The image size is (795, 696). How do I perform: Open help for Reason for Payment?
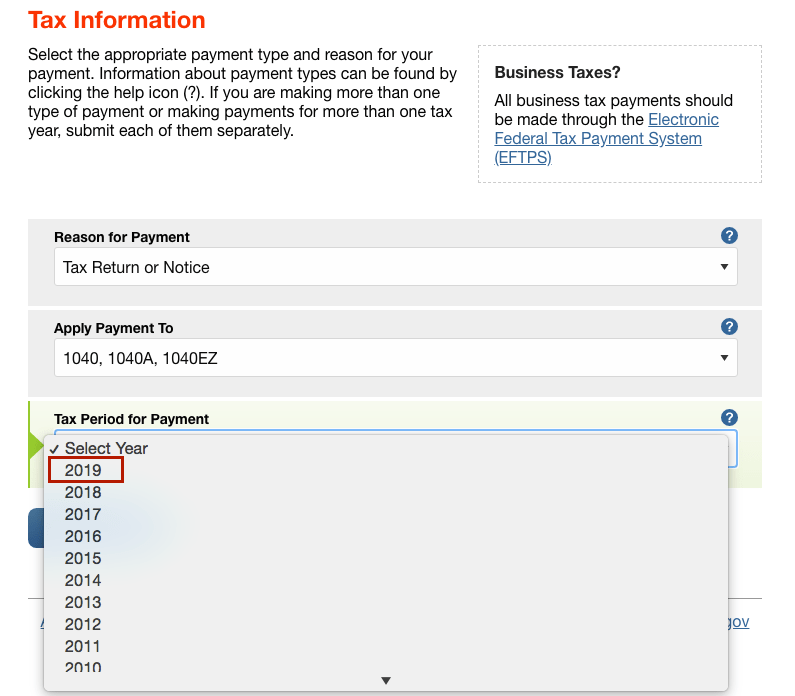(729, 236)
